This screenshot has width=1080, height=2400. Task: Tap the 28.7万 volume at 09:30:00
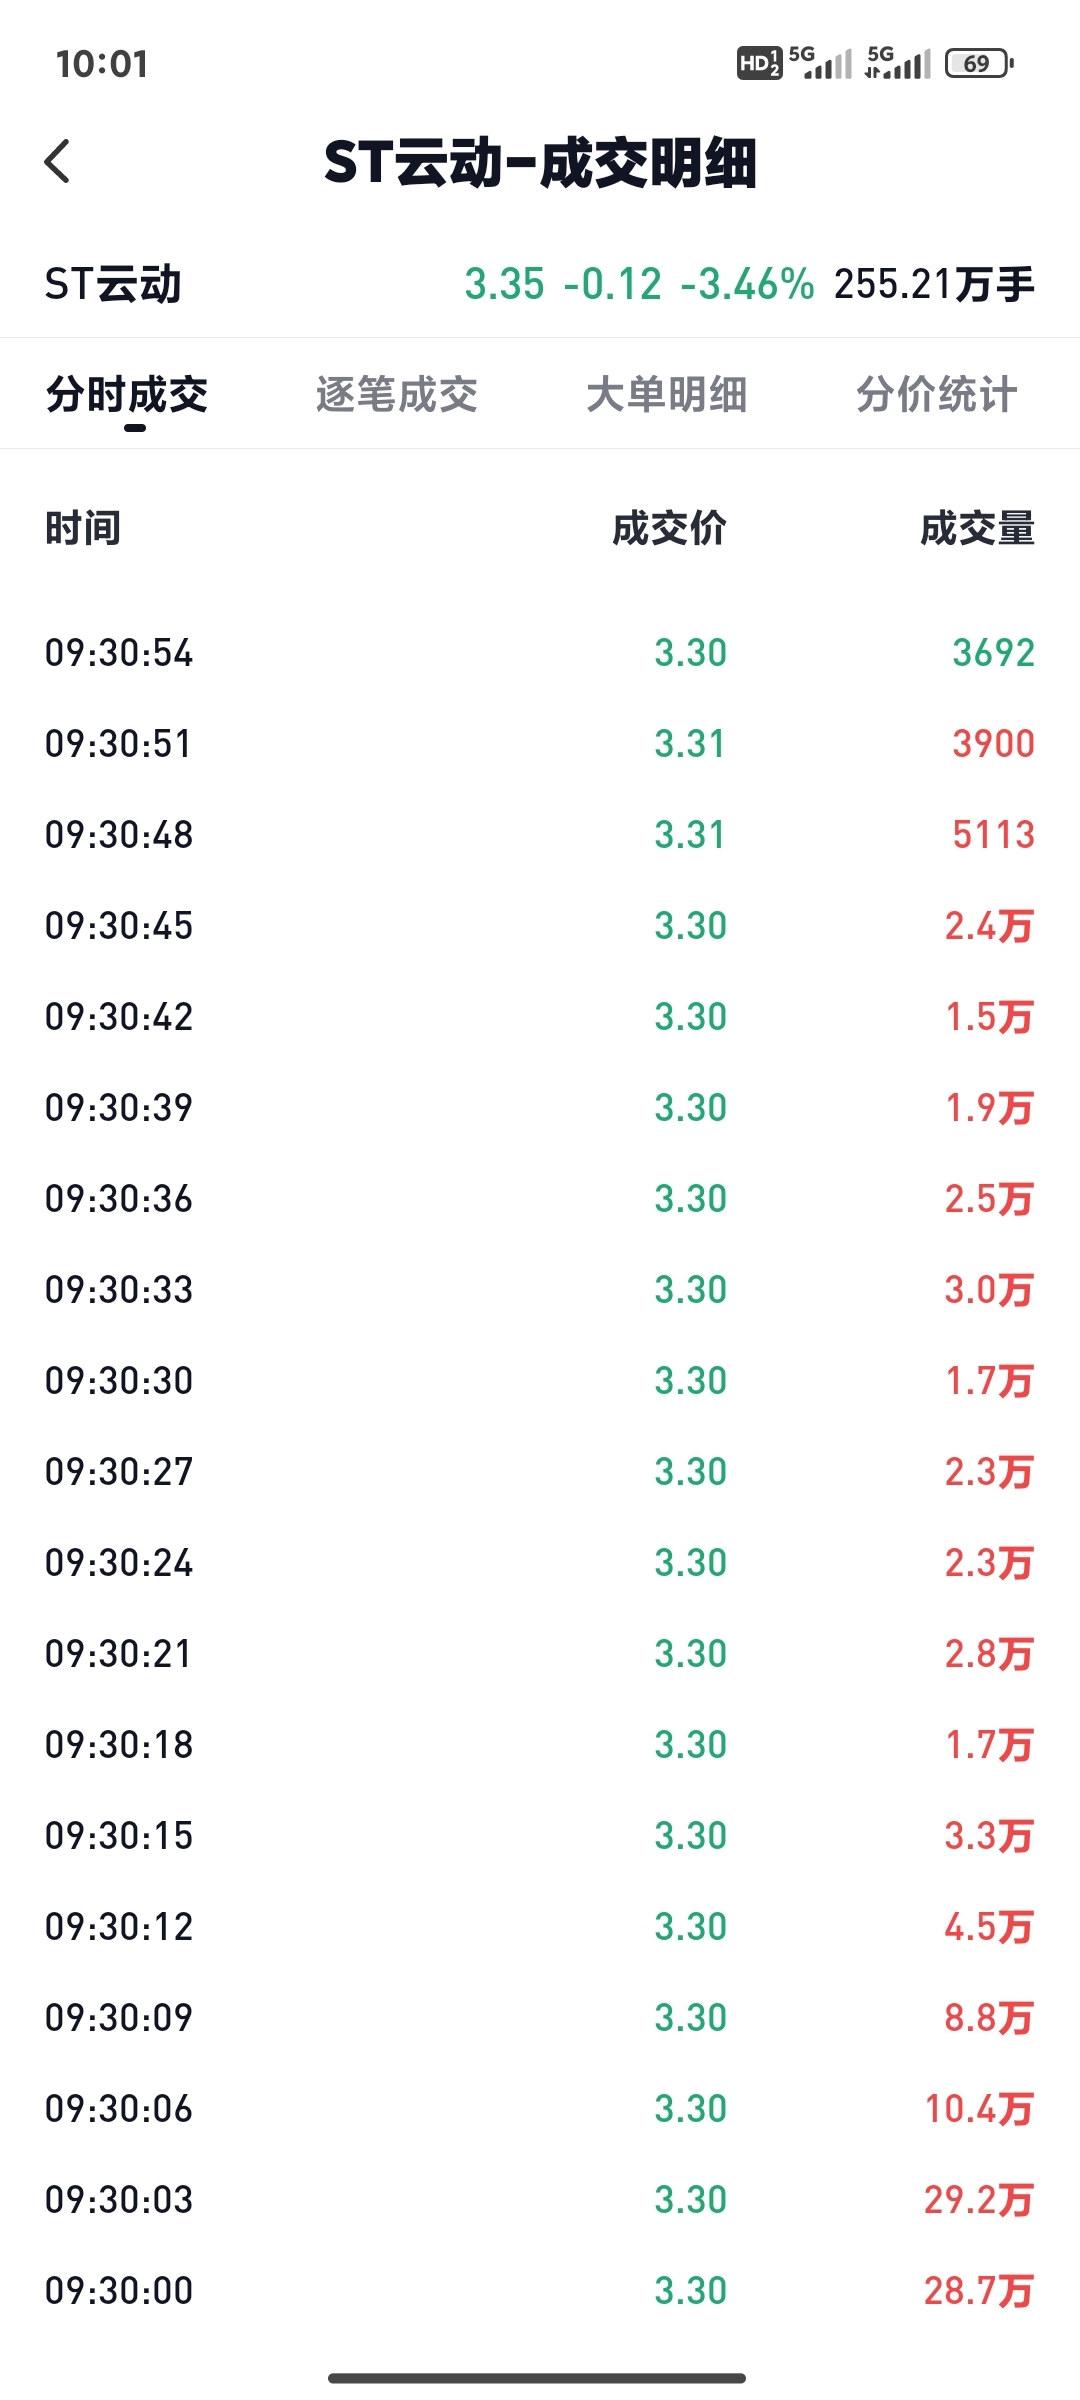point(979,2291)
